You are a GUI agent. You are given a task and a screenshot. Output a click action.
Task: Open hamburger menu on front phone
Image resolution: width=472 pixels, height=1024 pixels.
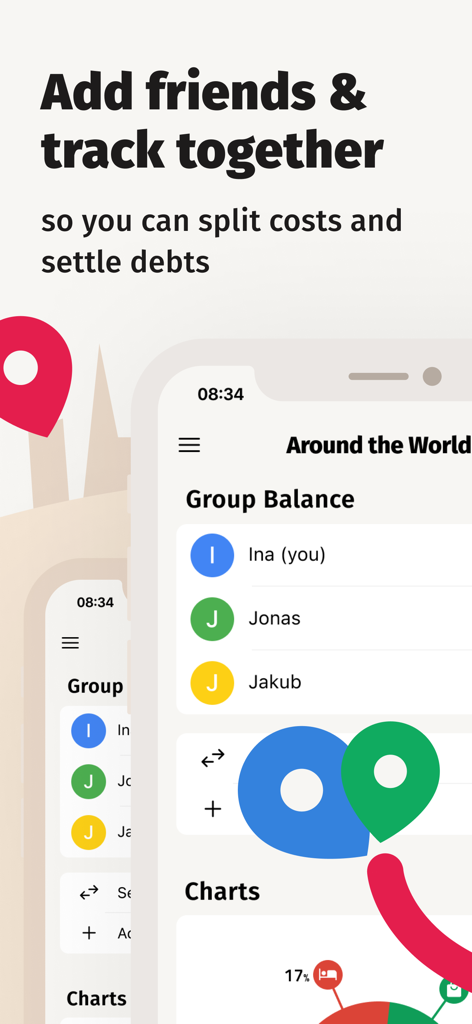point(189,445)
